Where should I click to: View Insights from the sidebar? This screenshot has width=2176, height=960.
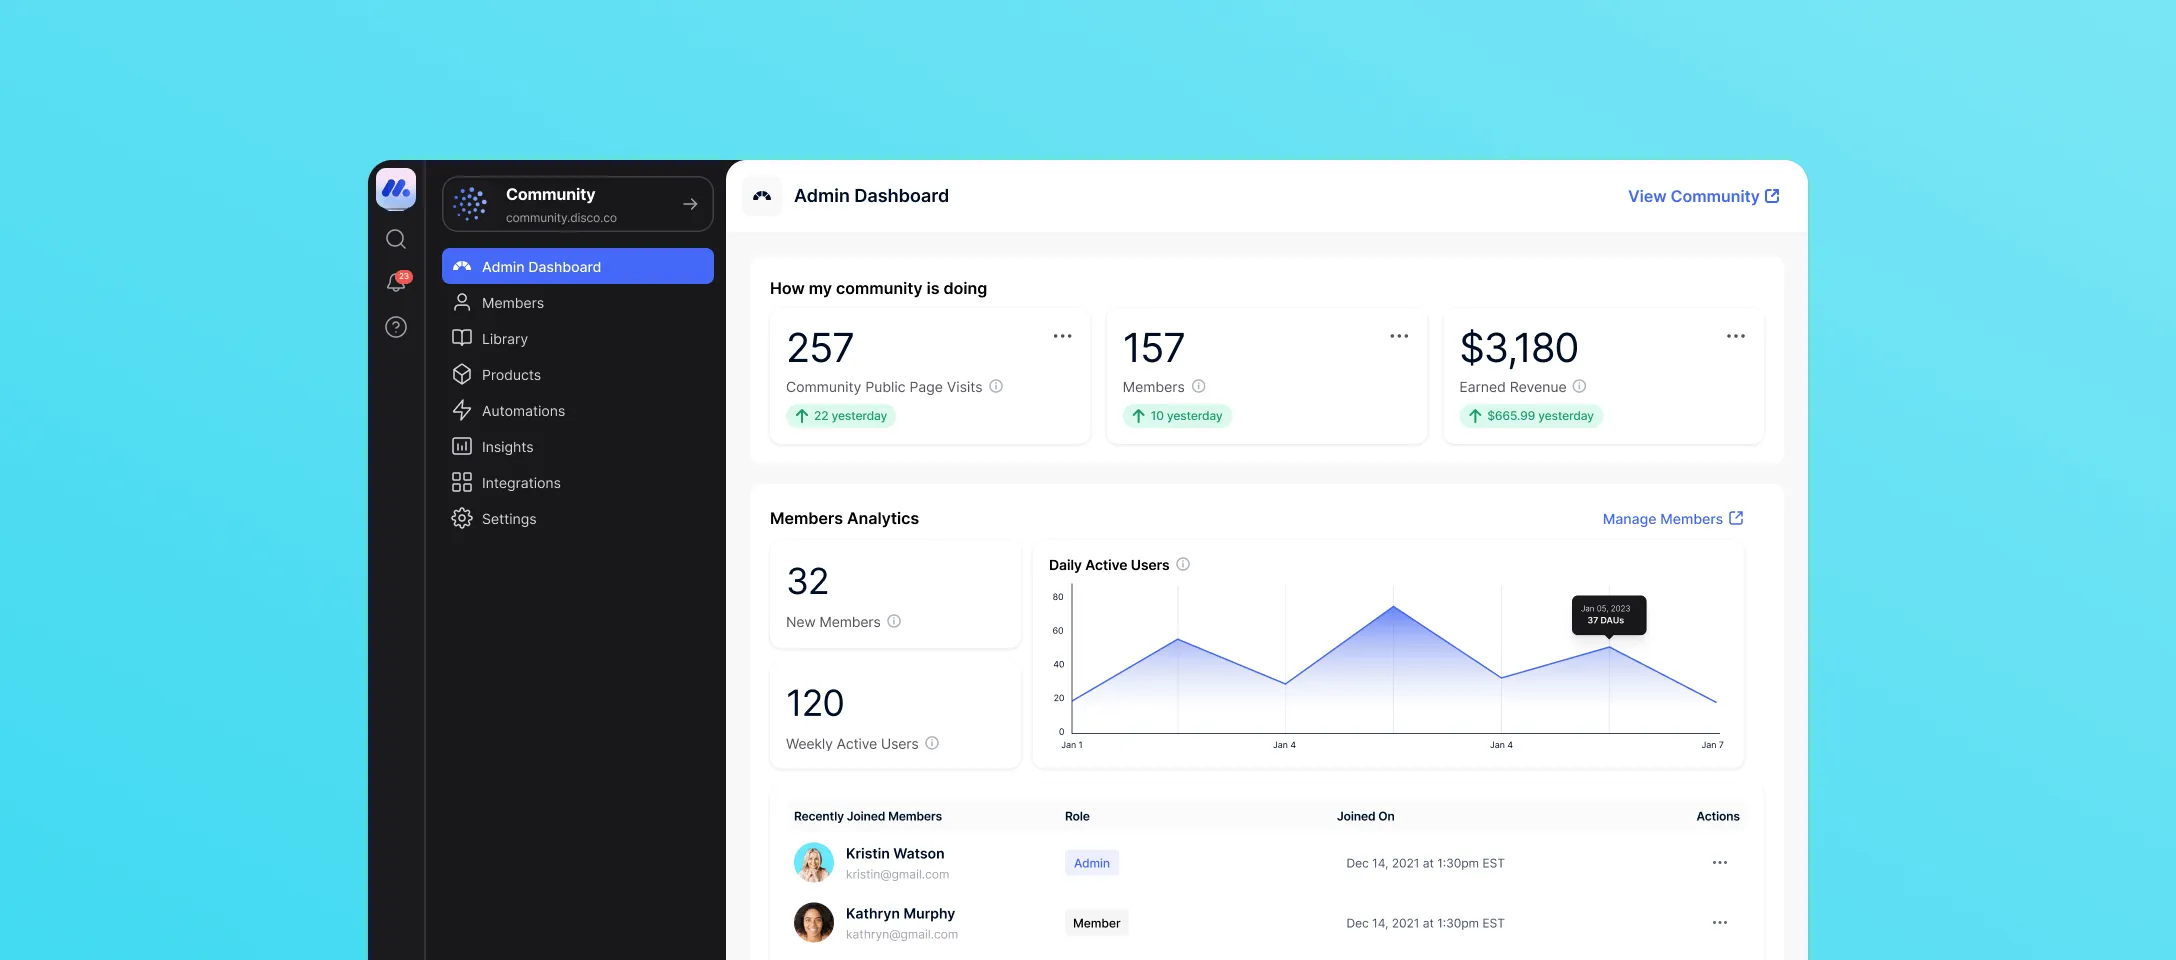(x=507, y=446)
